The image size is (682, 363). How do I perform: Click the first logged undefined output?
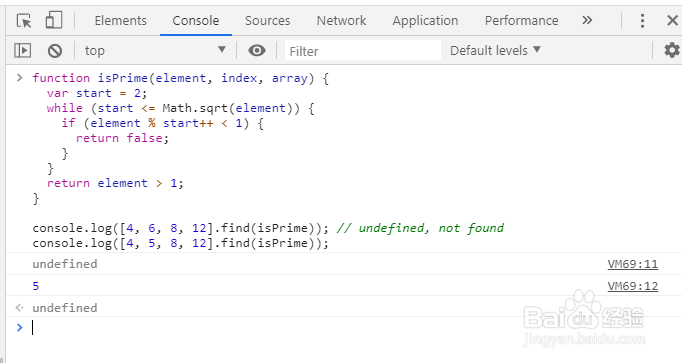pyautogui.click(x=65, y=264)
